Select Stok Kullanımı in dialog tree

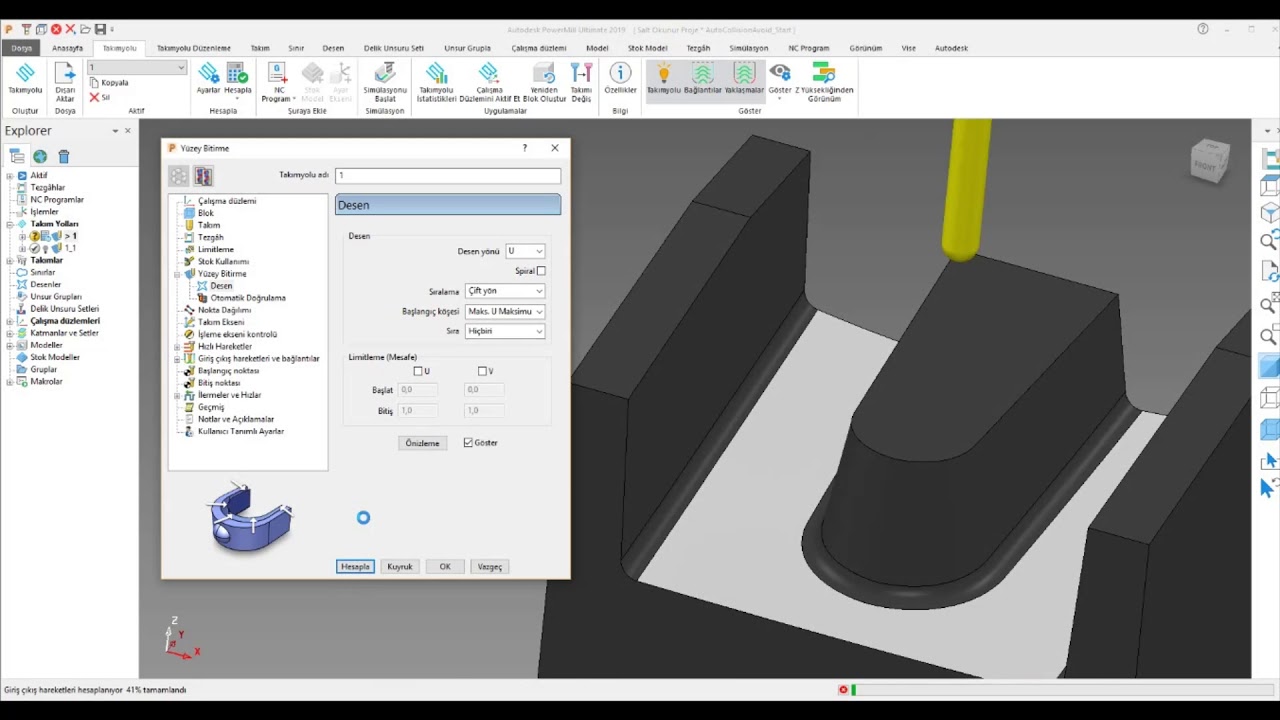(x=223, y=262)
